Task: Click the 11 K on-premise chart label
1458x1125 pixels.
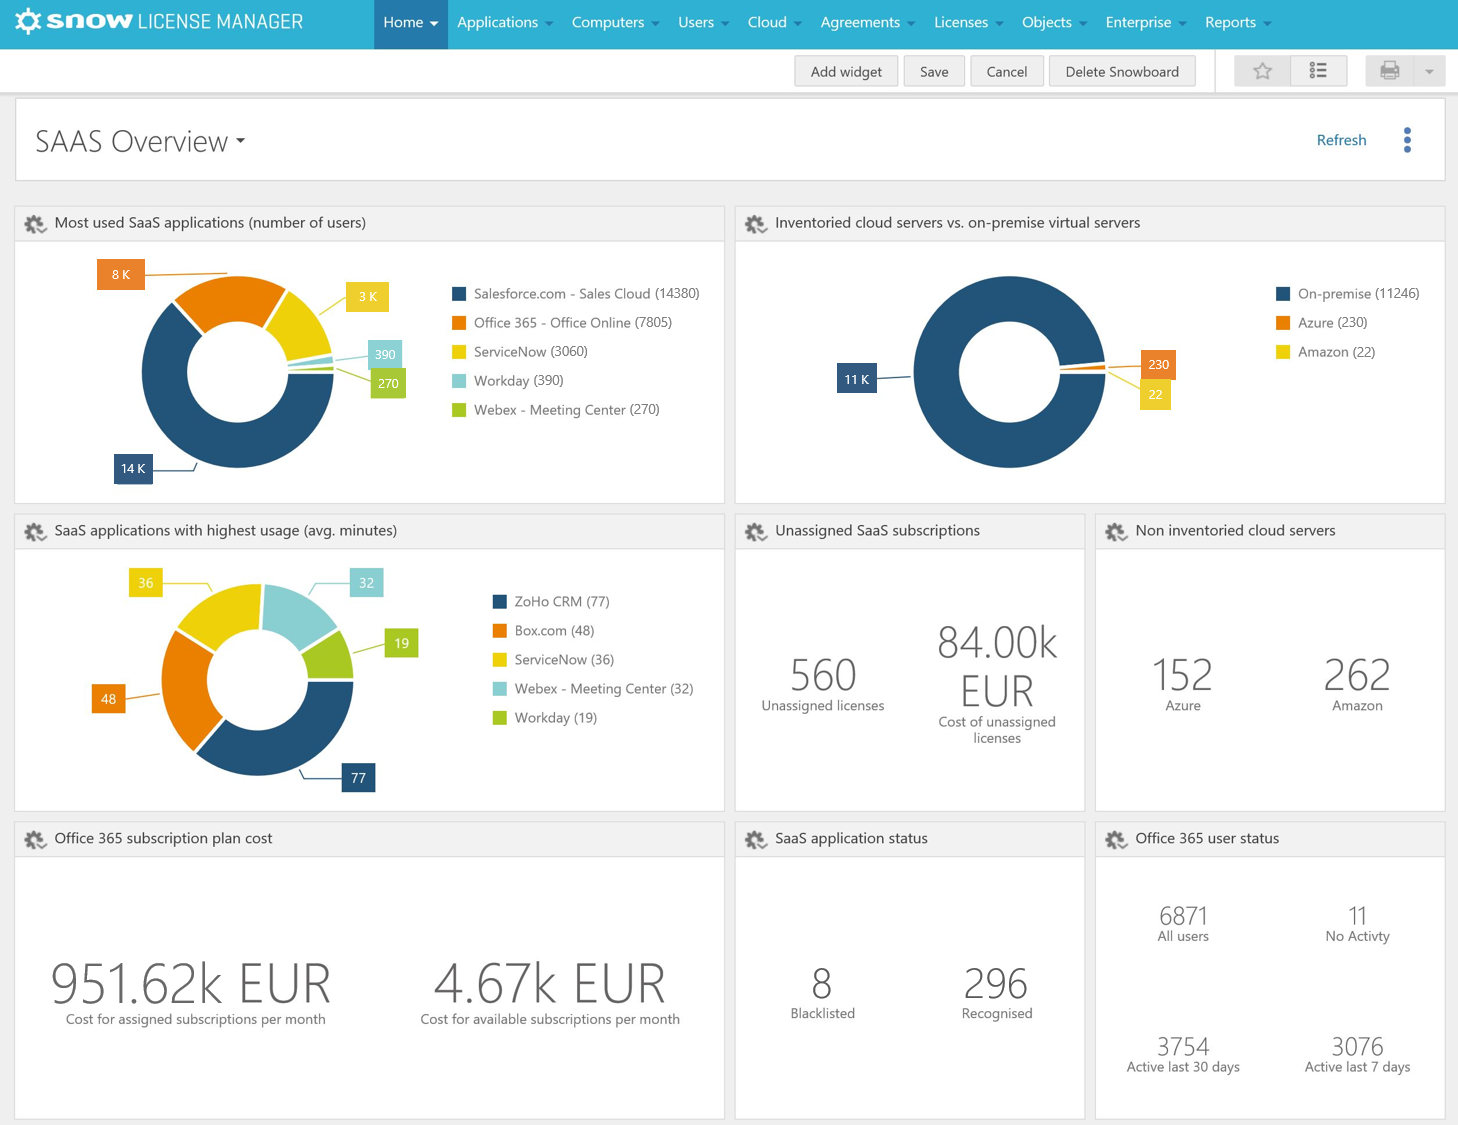Action: pos(857,379)
